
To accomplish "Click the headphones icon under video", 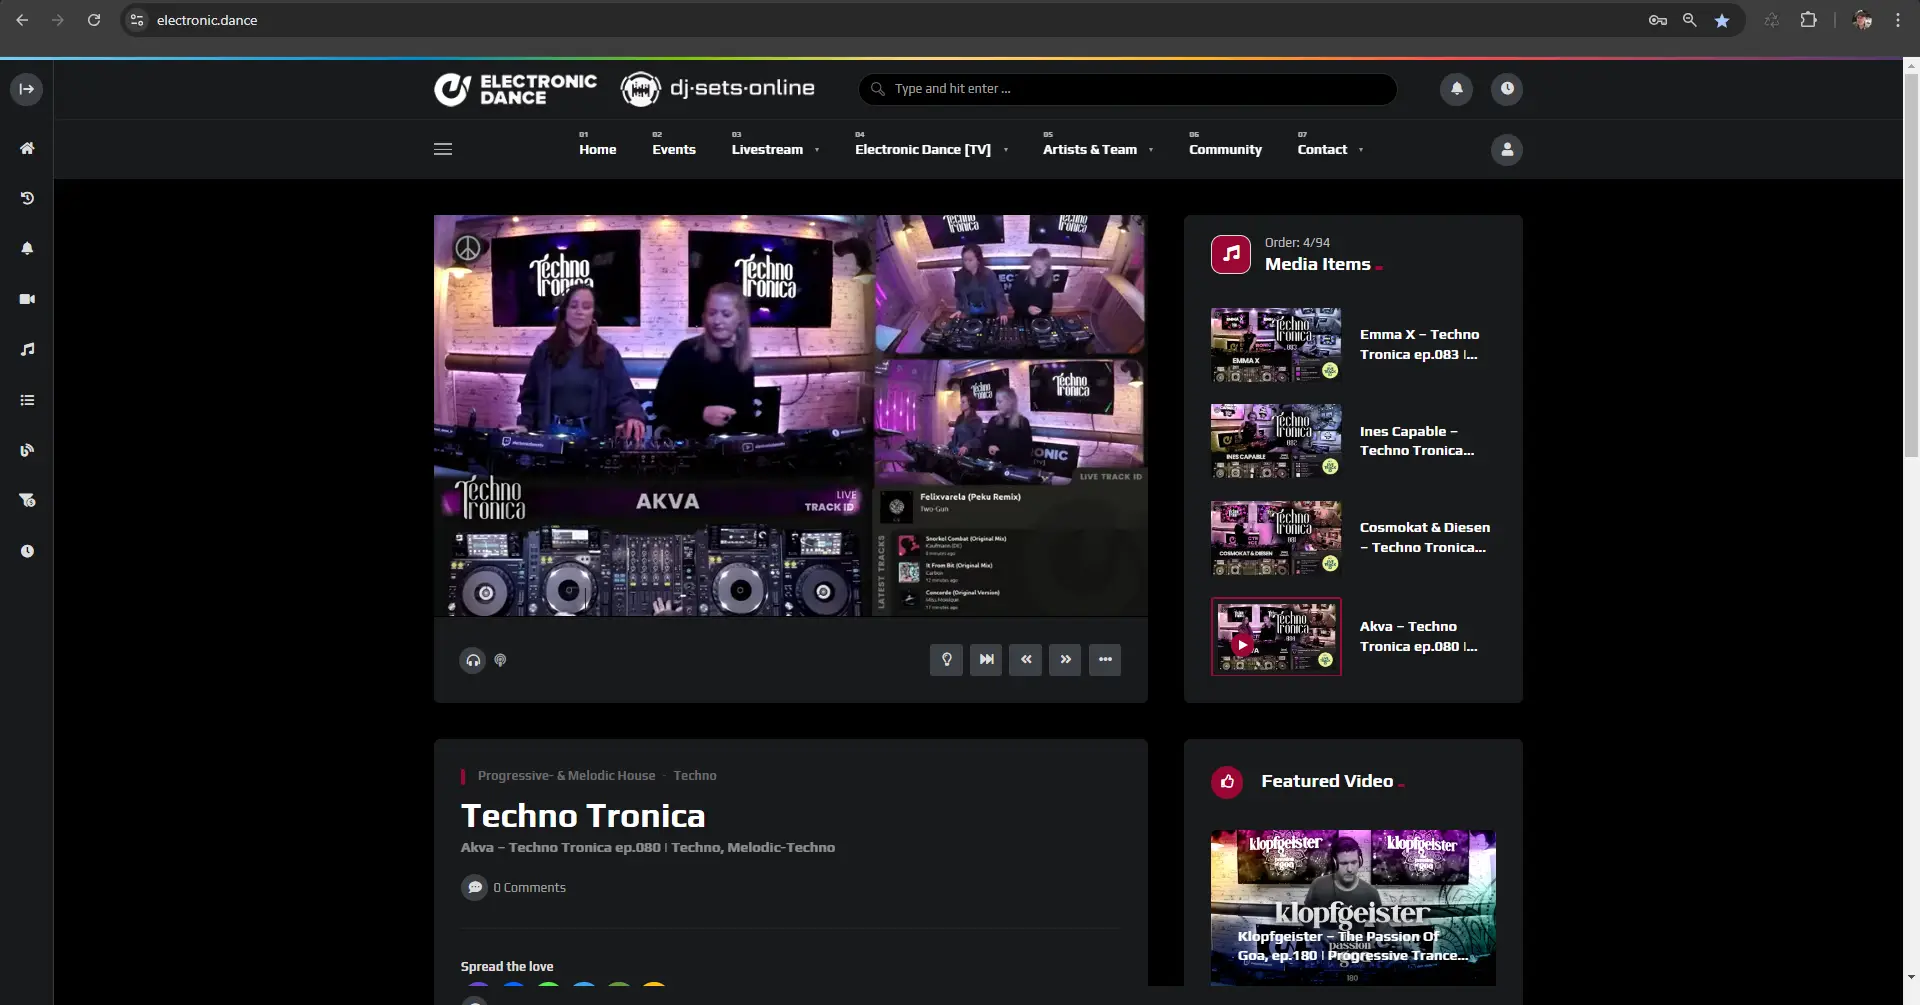I will tap(473, 660).
